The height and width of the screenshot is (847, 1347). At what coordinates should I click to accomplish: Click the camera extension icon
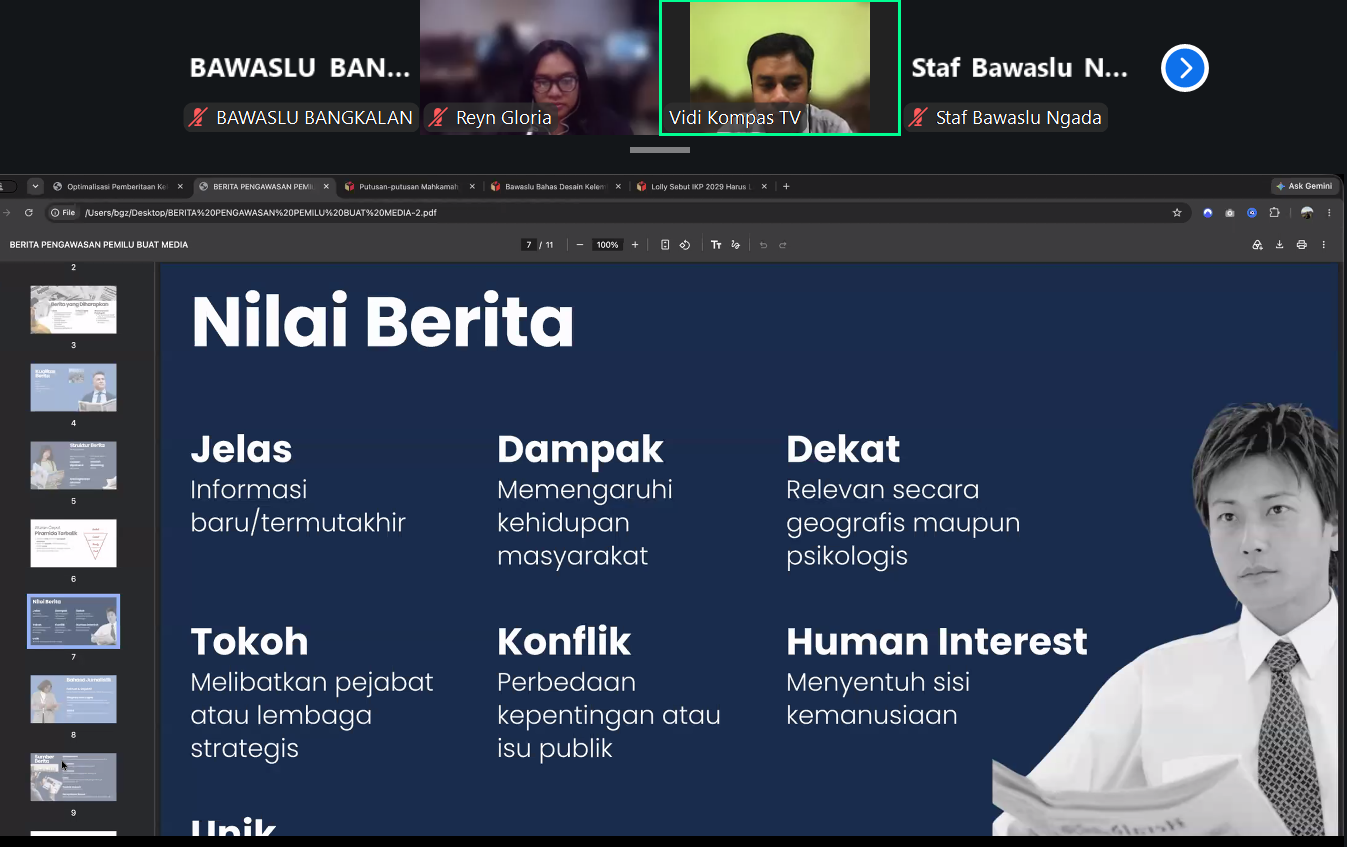pyautogui.click(x=1230, y=213)
